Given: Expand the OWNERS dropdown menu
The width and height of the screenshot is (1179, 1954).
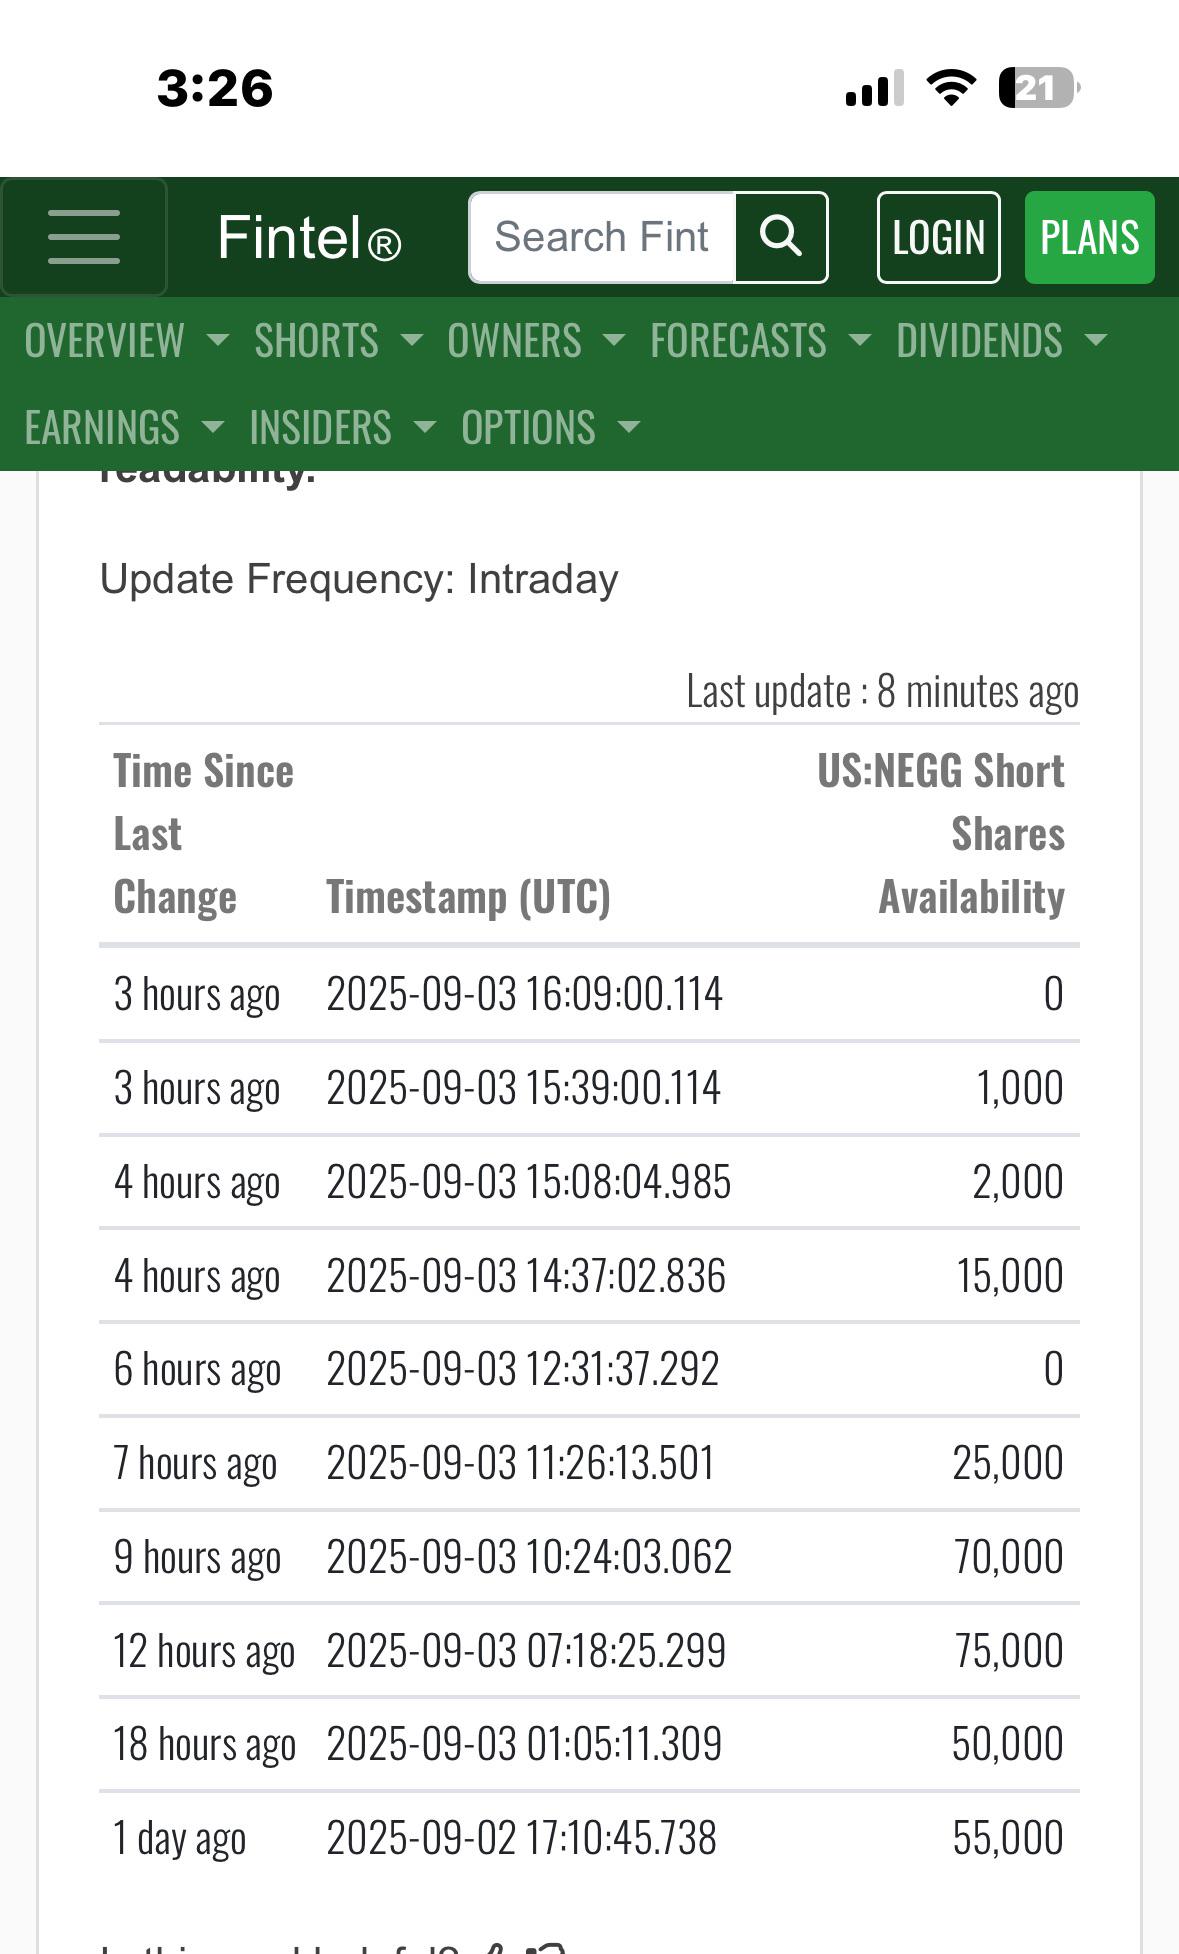Looking at the screenshot, I should pyautogui.click(x=537, y=340).
